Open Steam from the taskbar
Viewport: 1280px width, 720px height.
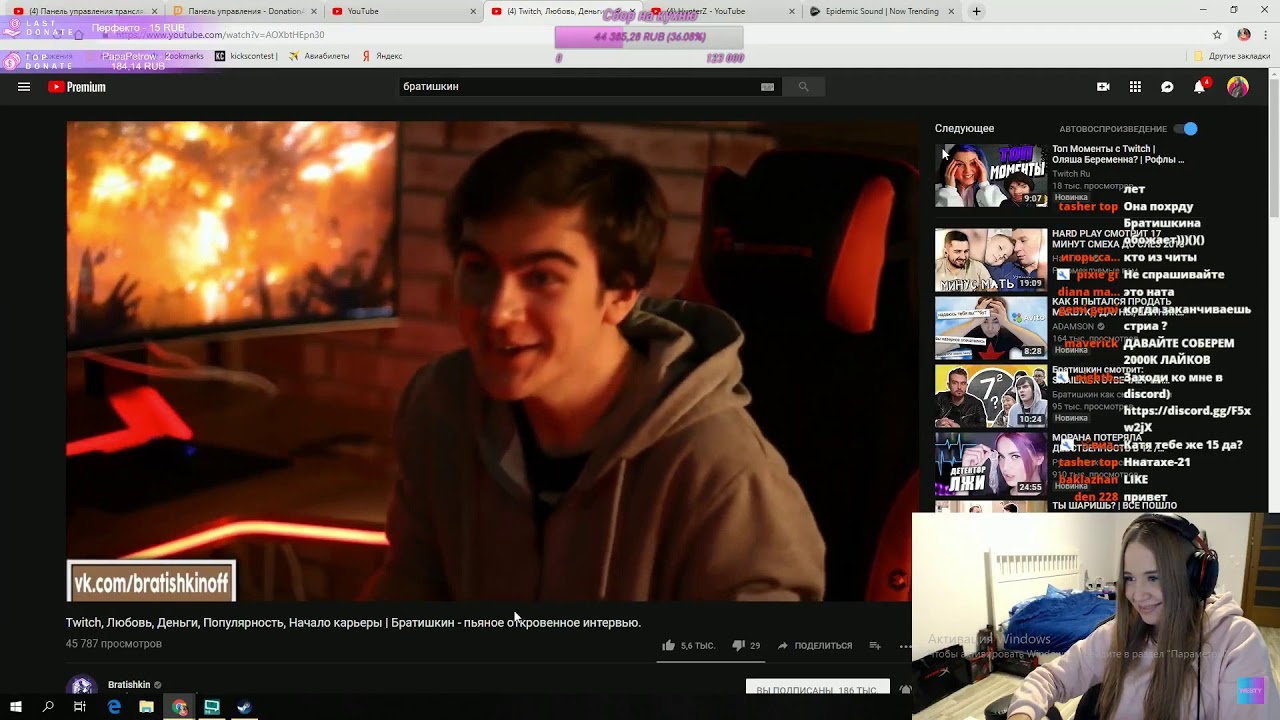(x=244, y=707)
